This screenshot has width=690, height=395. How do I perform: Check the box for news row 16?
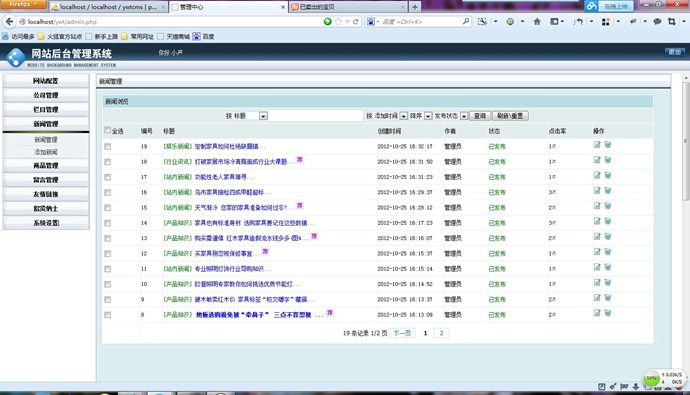click(x=107, y=193)
